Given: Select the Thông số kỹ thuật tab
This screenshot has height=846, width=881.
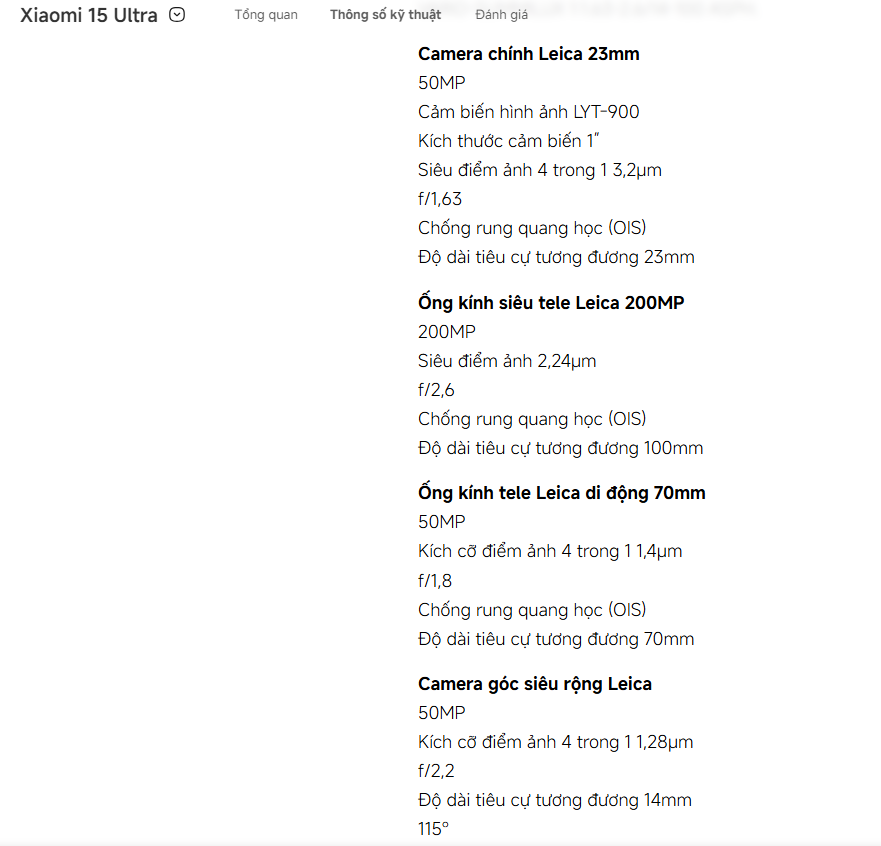Looking at the screenshot, I should (x=385, y=15).
